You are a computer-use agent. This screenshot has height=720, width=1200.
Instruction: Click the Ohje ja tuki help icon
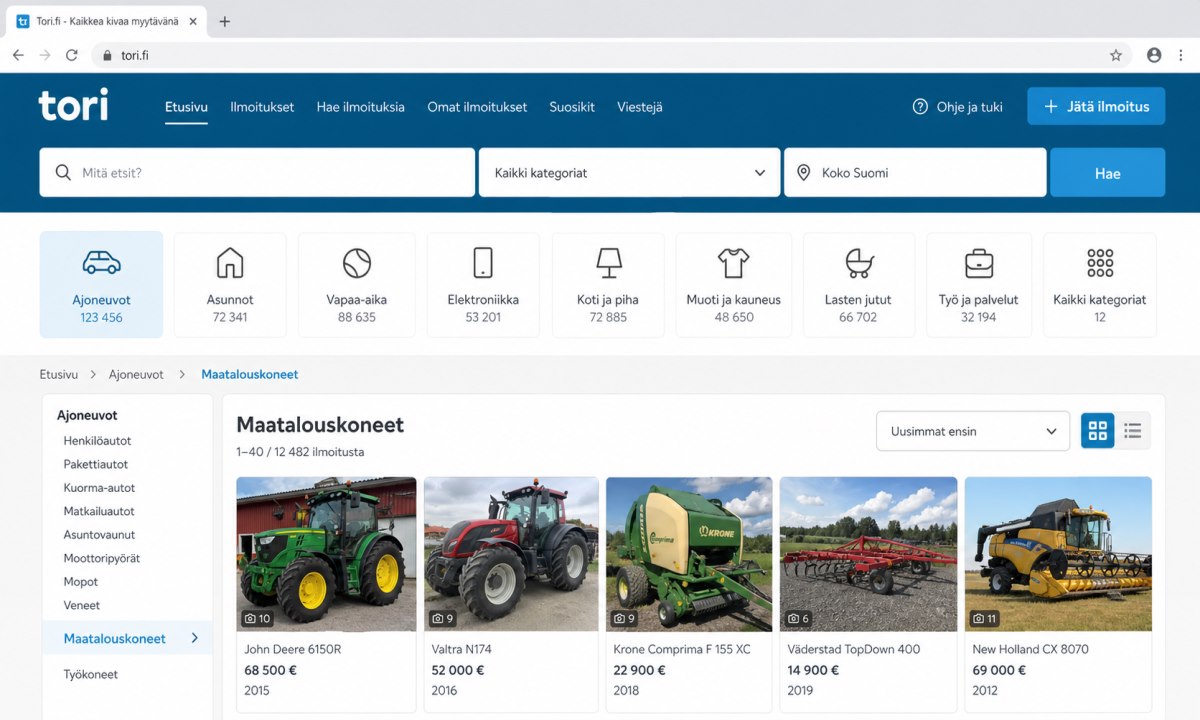[920, 107]
